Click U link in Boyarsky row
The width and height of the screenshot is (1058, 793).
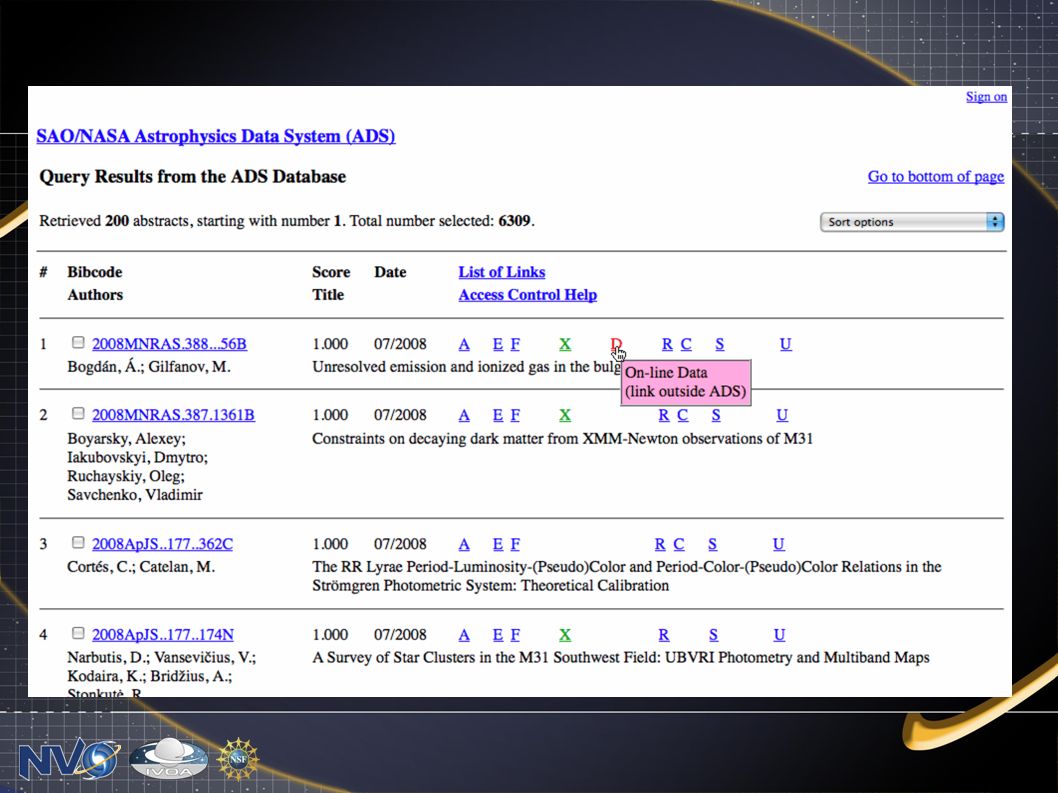782,415
